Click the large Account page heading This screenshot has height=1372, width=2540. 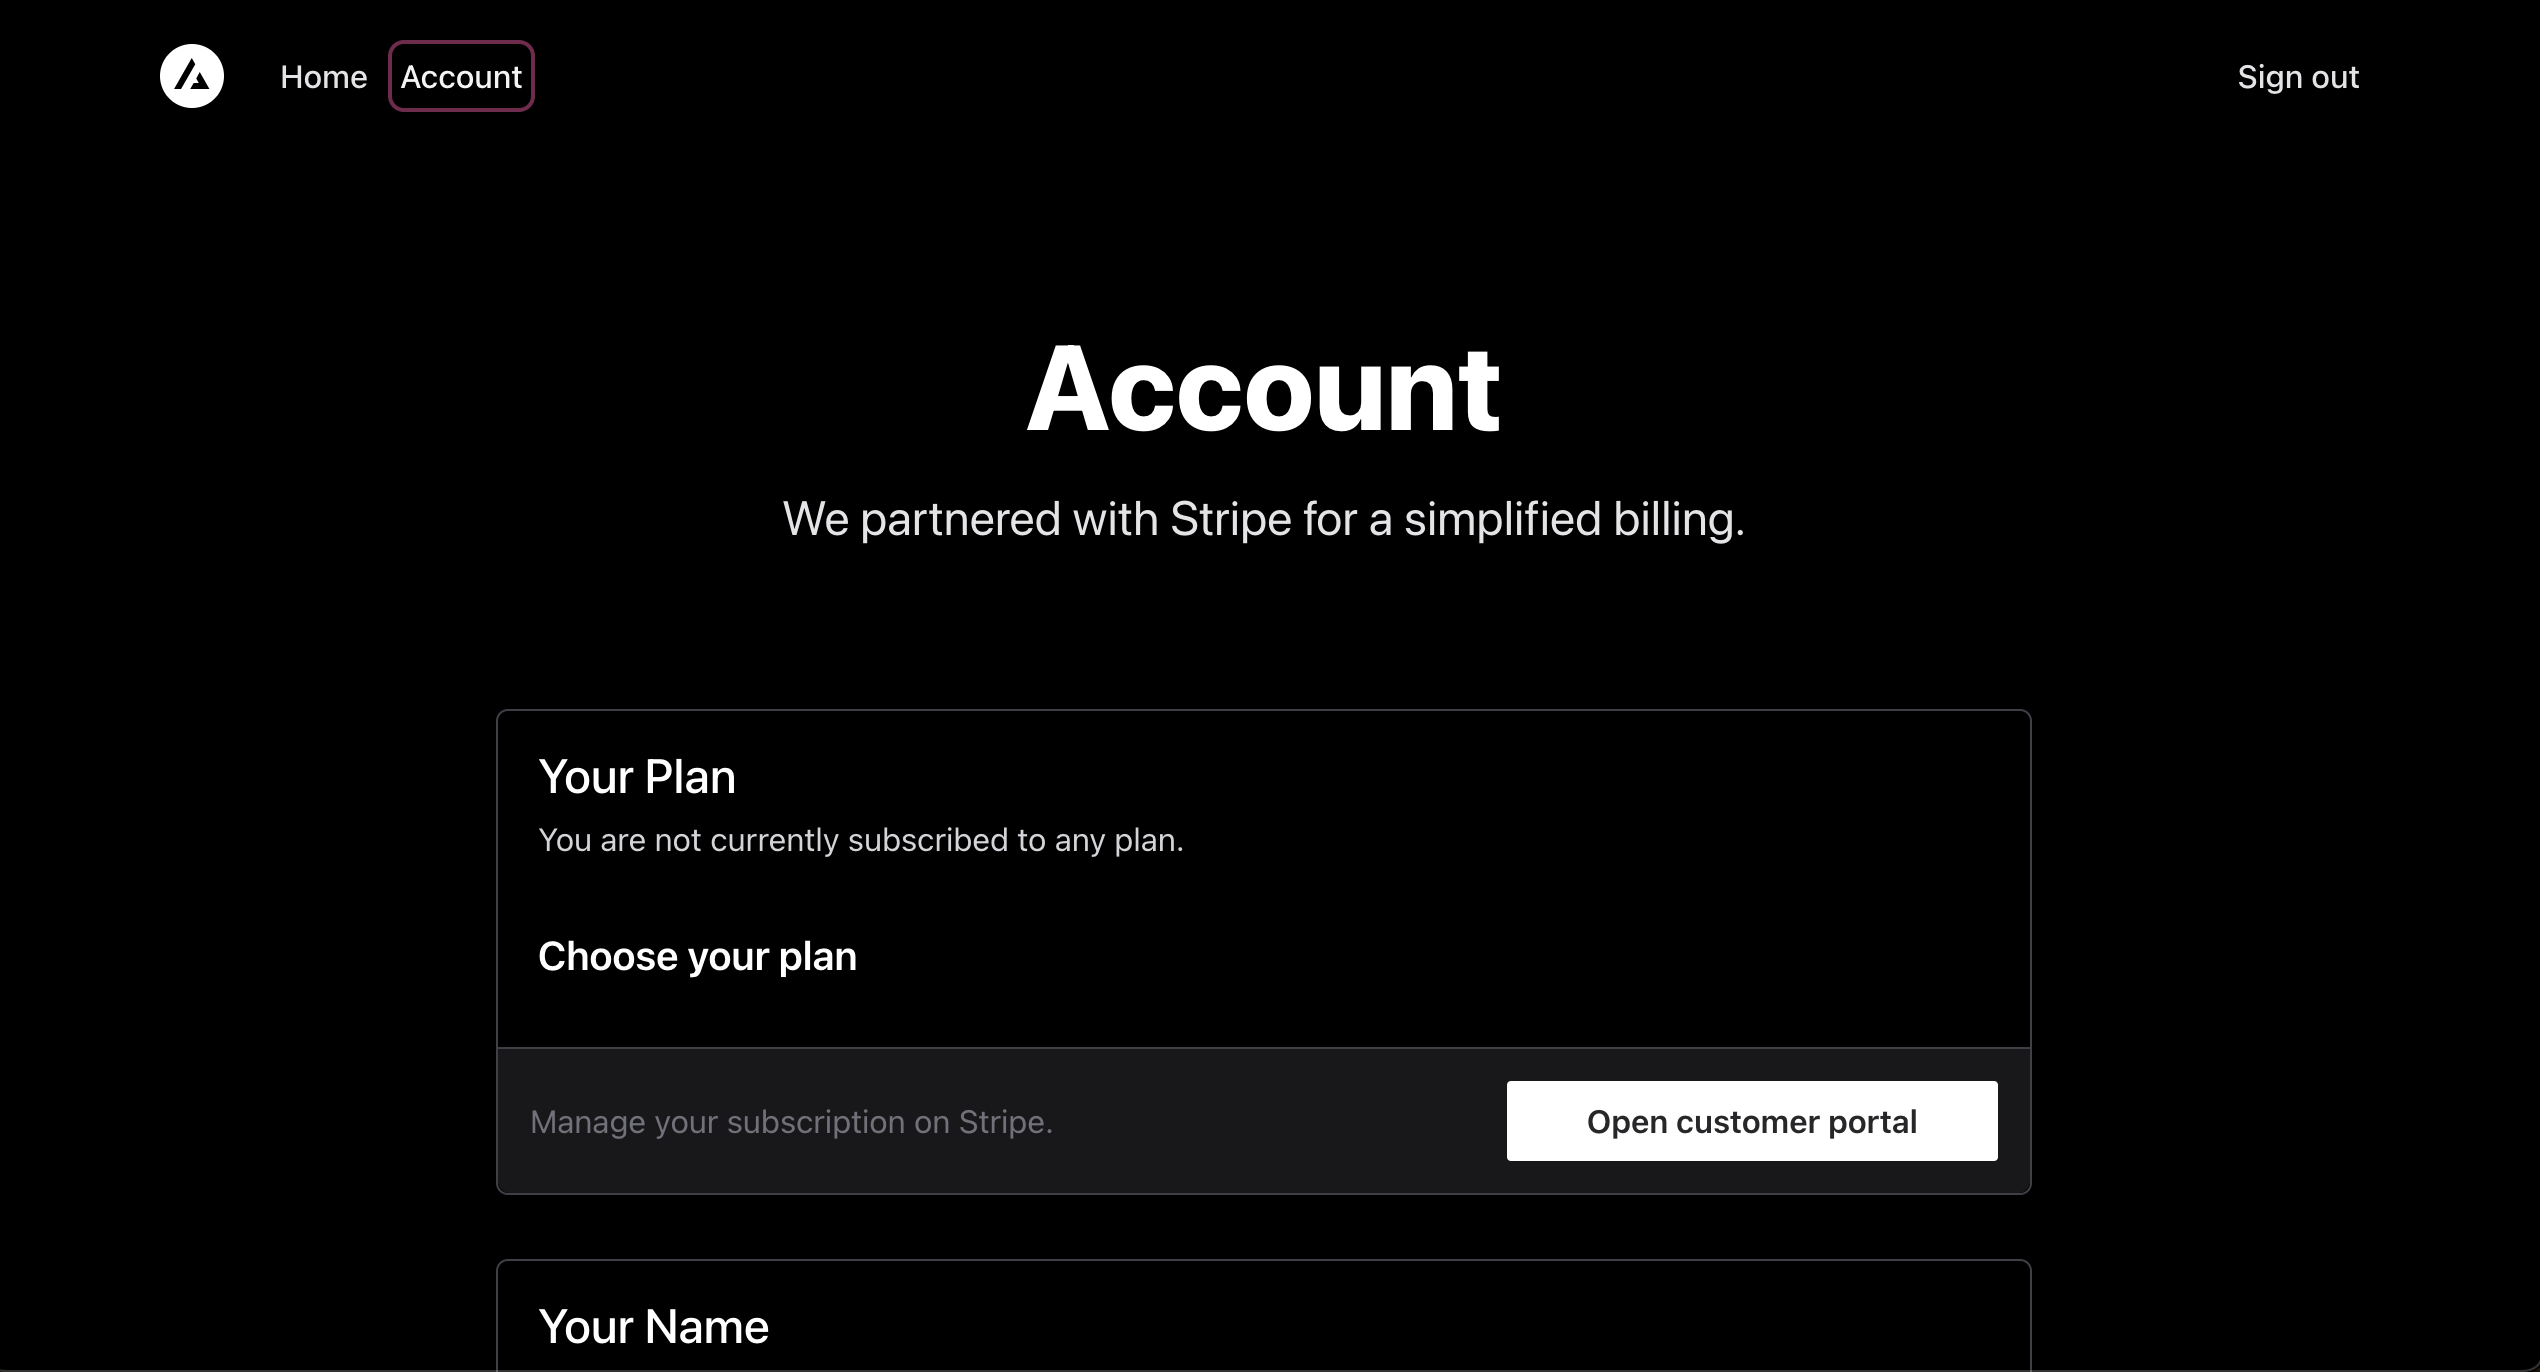pos(1263,389)
